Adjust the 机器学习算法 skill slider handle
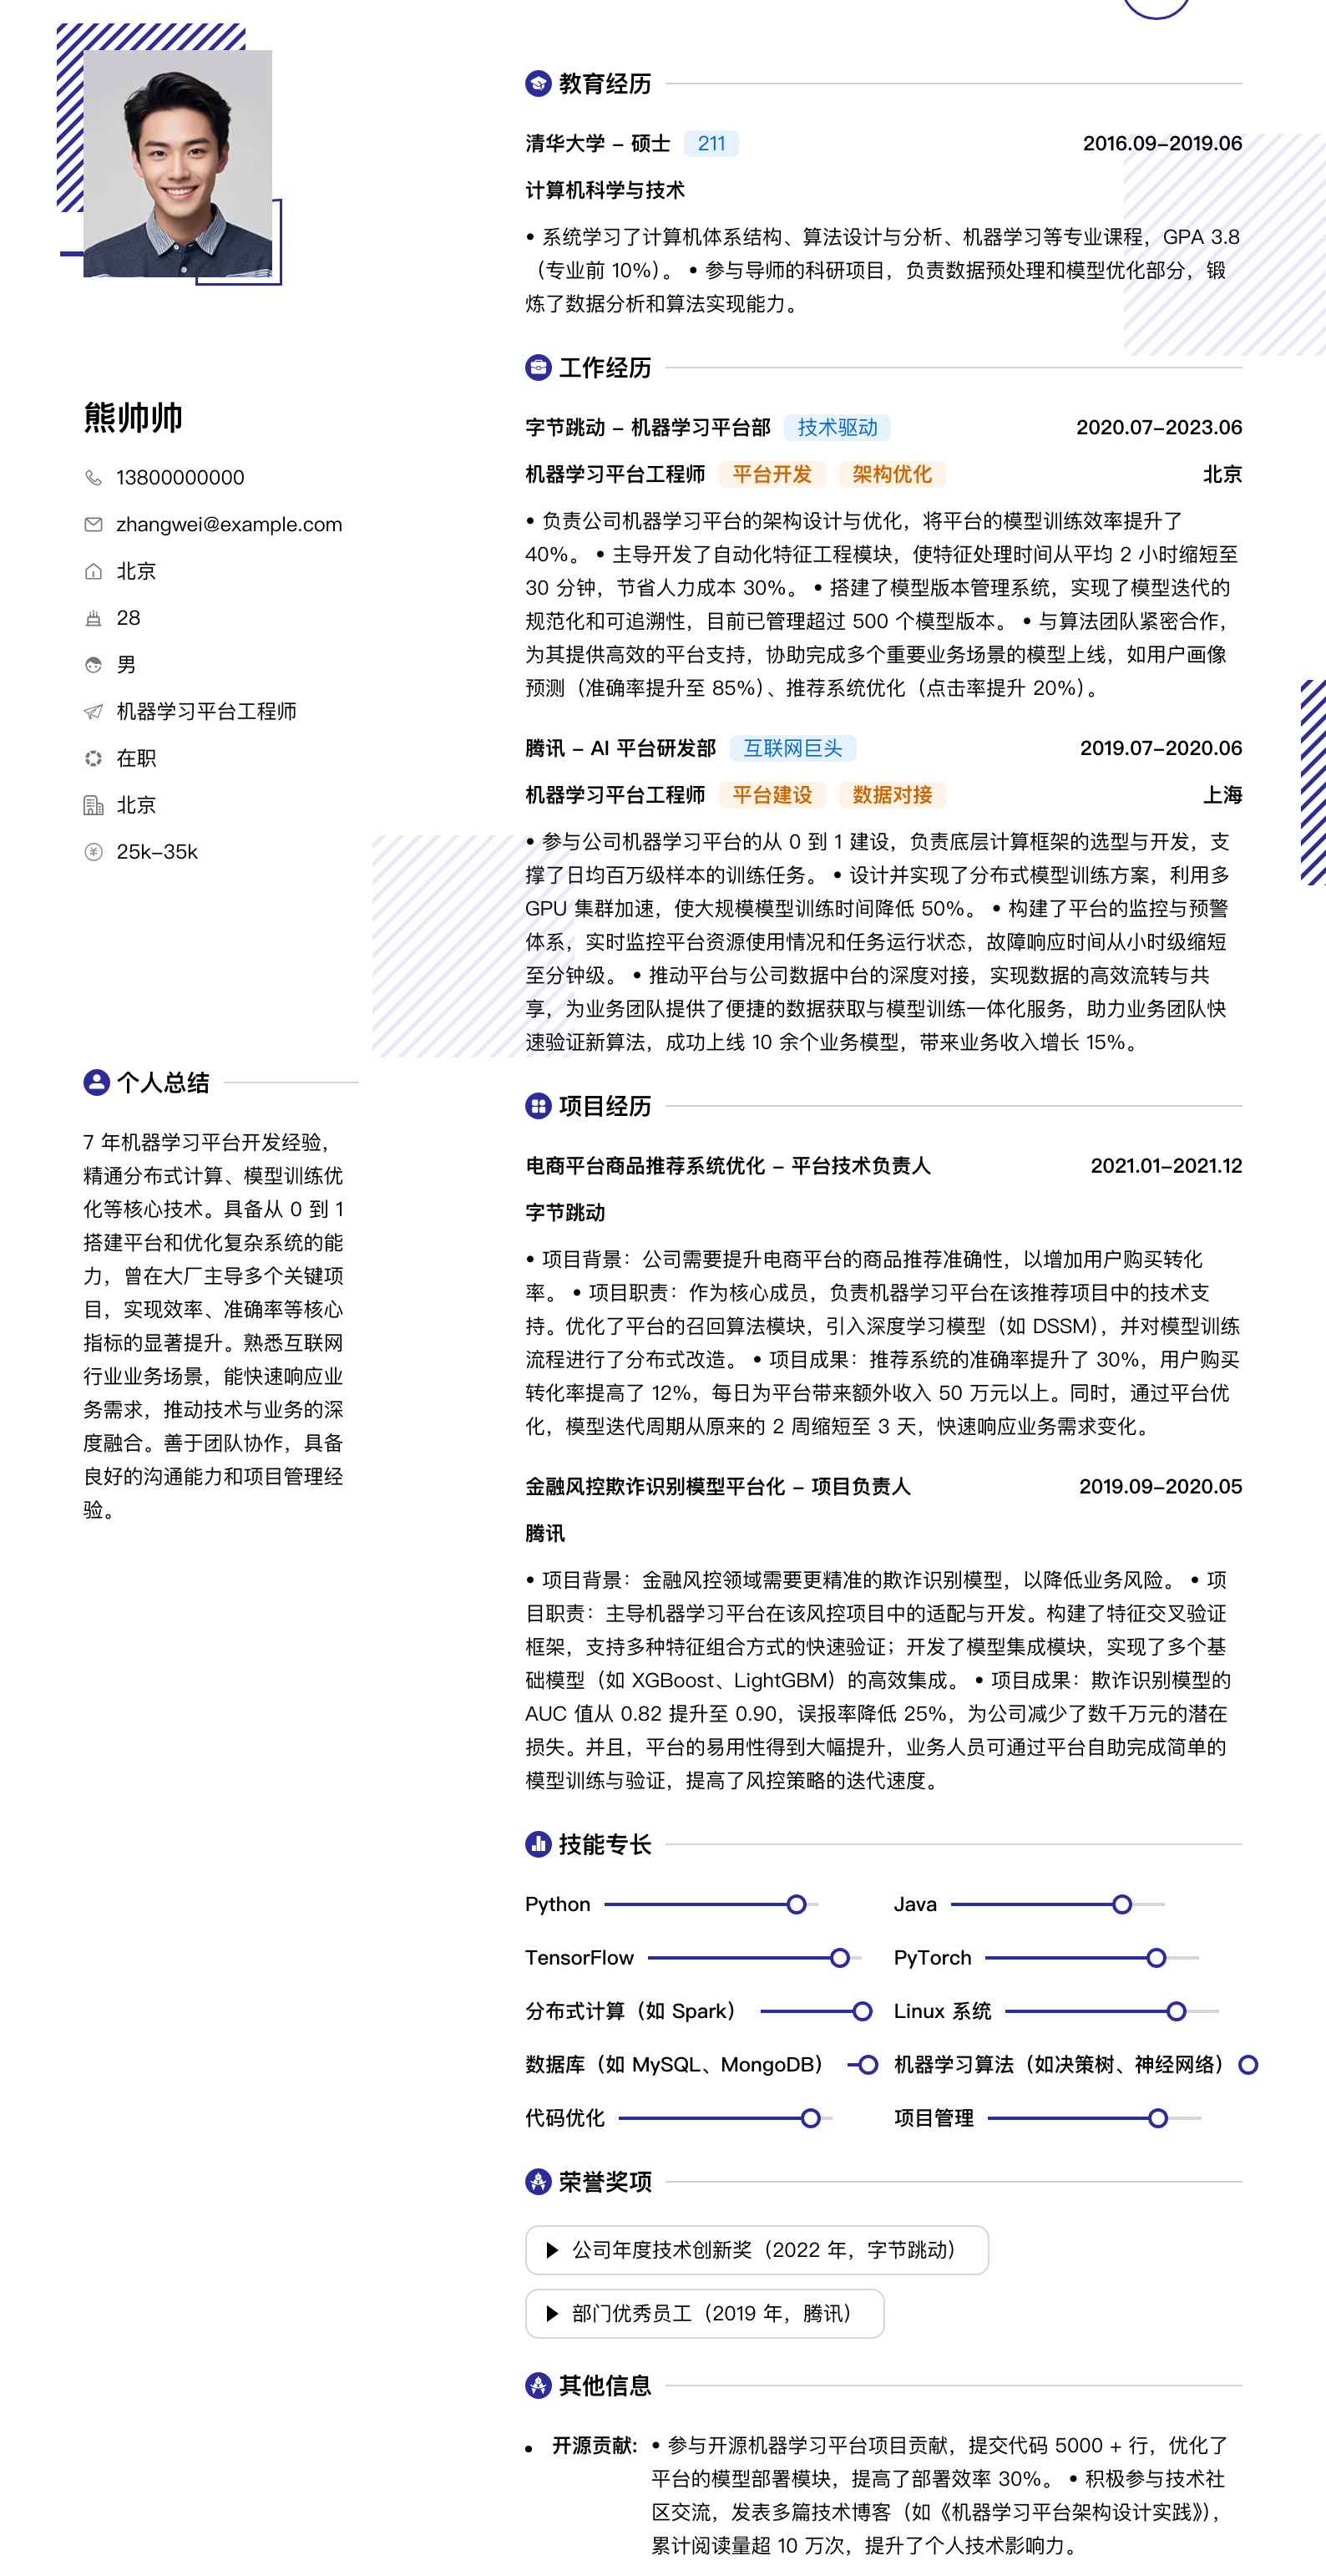 (1248, 2065)
